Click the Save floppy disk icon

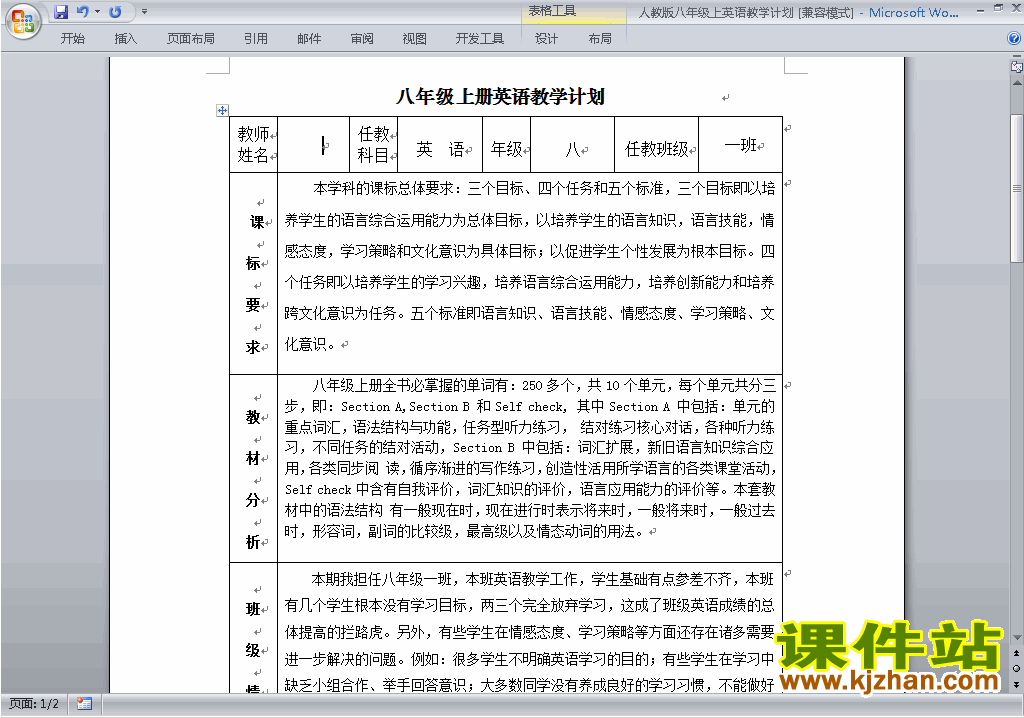coord(61,12)
